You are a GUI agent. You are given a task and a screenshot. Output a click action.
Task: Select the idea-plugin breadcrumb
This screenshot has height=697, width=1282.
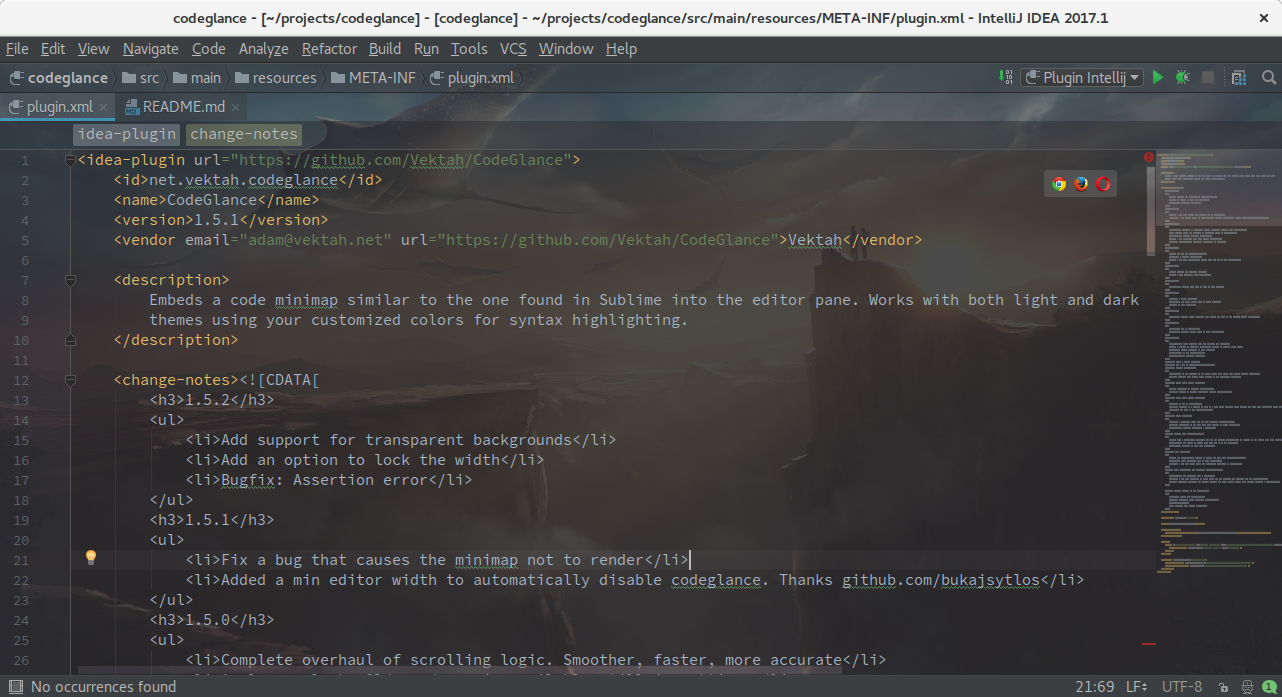(126, 133)
